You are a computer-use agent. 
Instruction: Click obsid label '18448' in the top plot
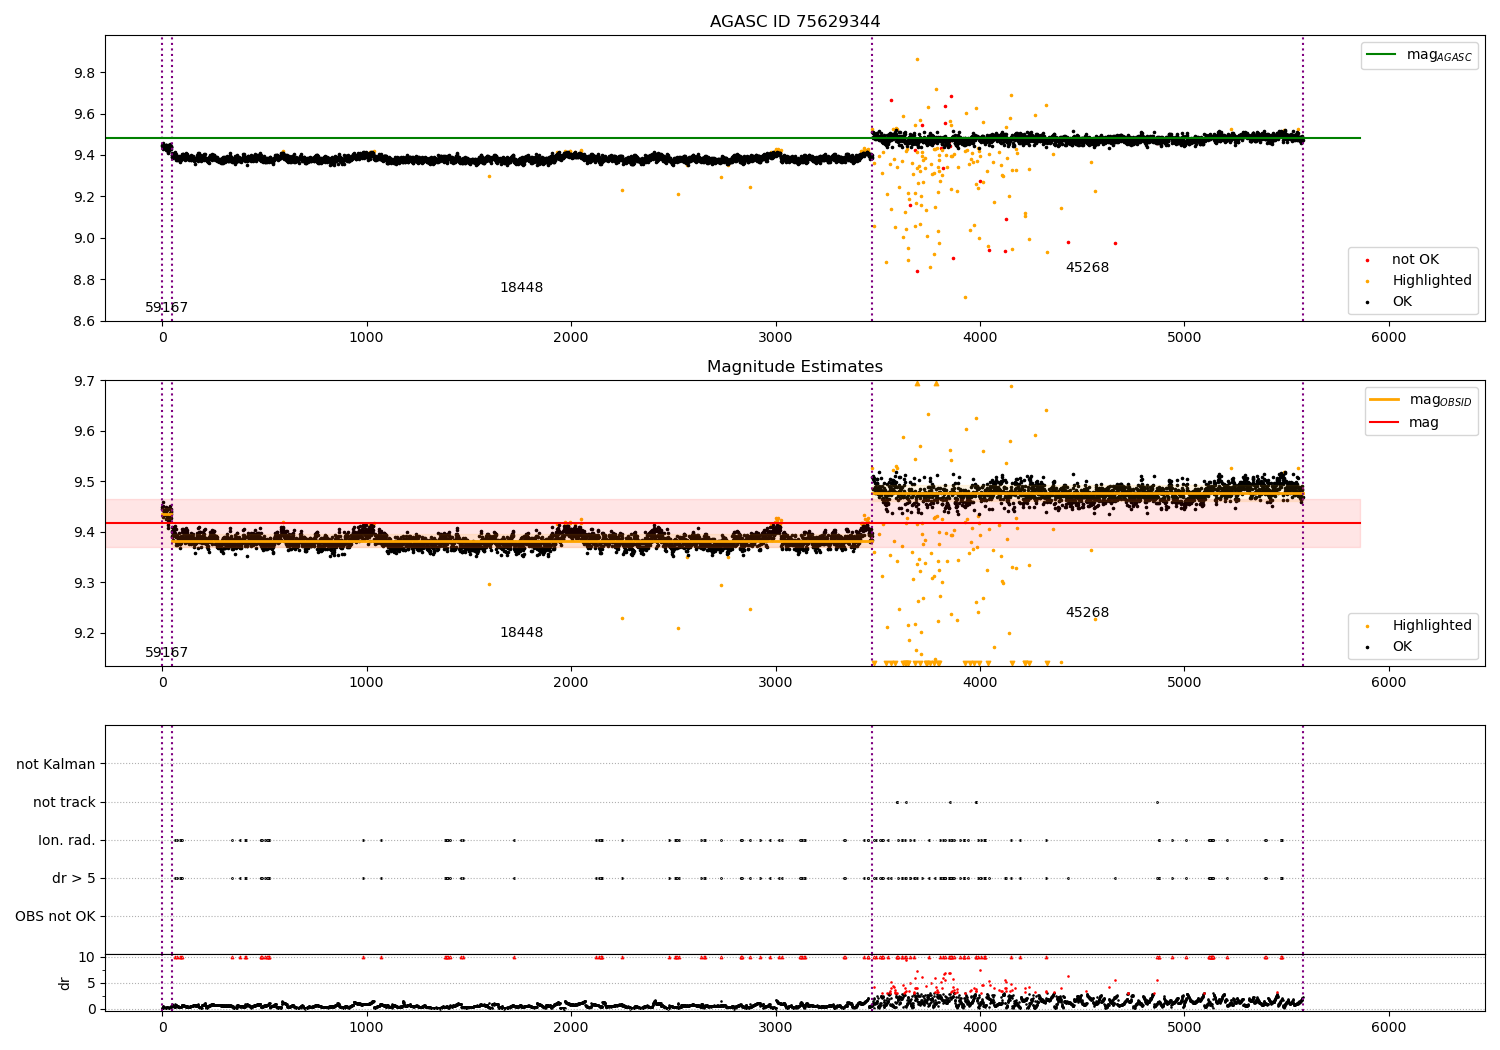(521, 288)
